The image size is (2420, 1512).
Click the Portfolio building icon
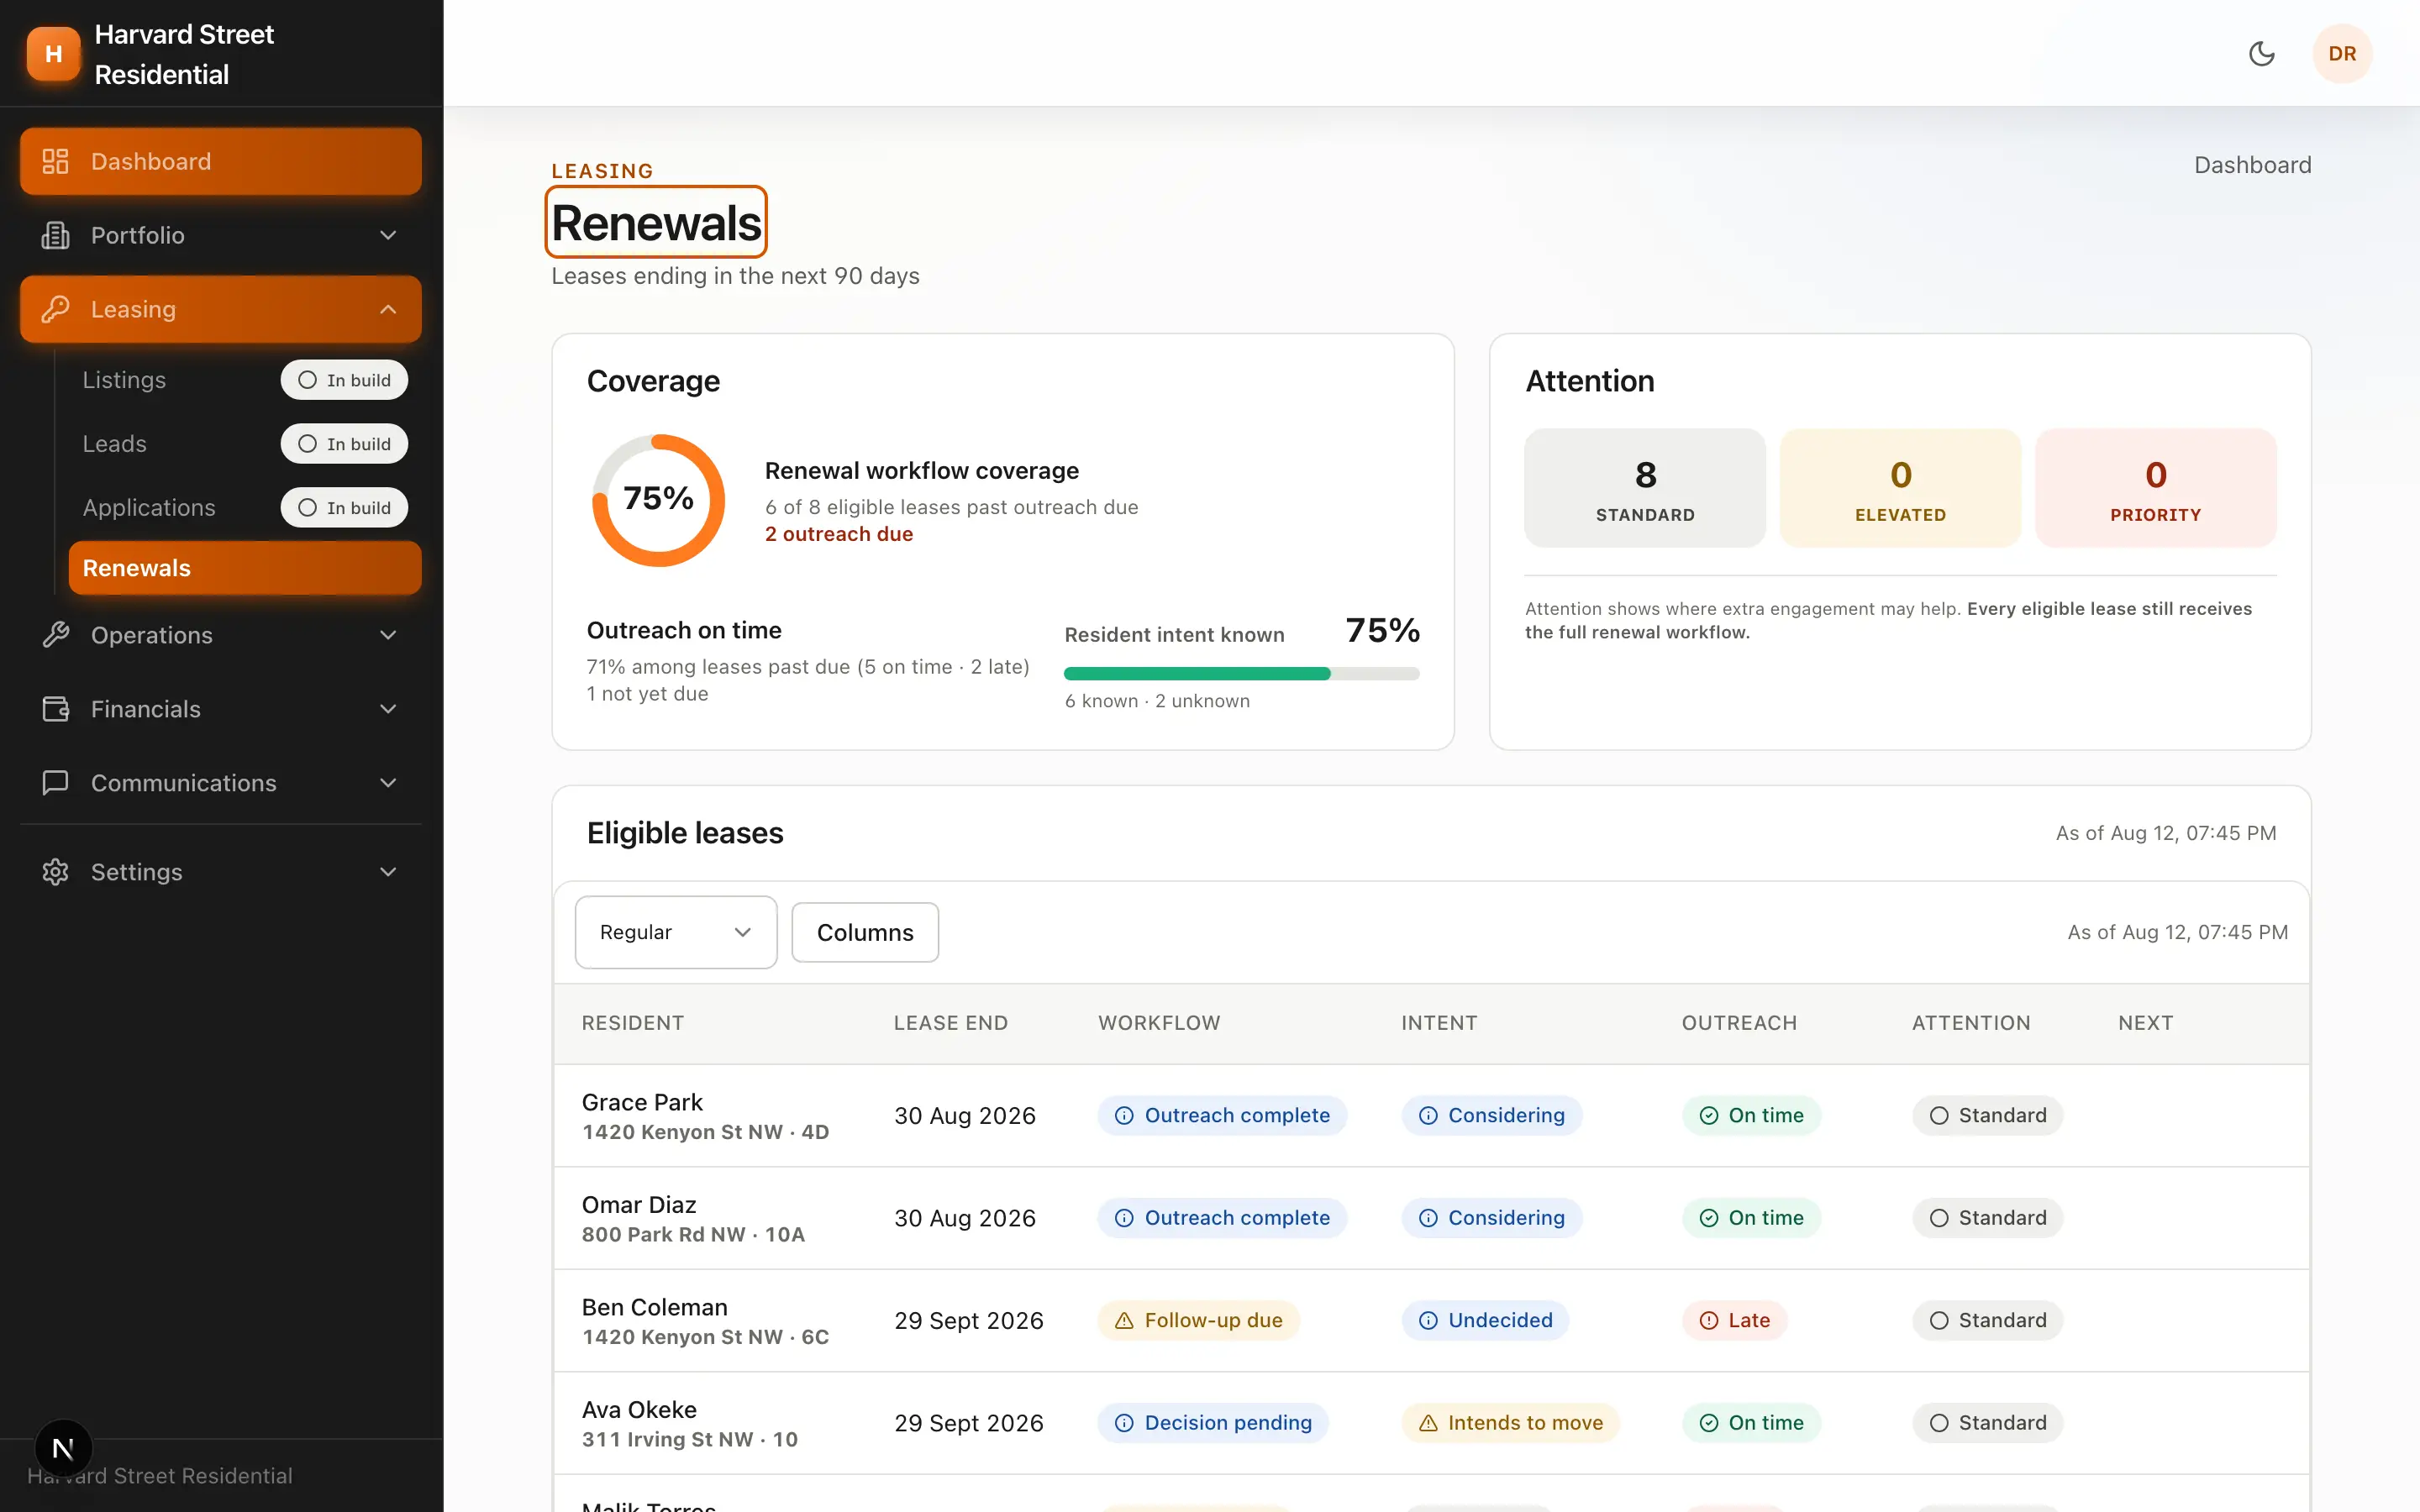(55, 235)
